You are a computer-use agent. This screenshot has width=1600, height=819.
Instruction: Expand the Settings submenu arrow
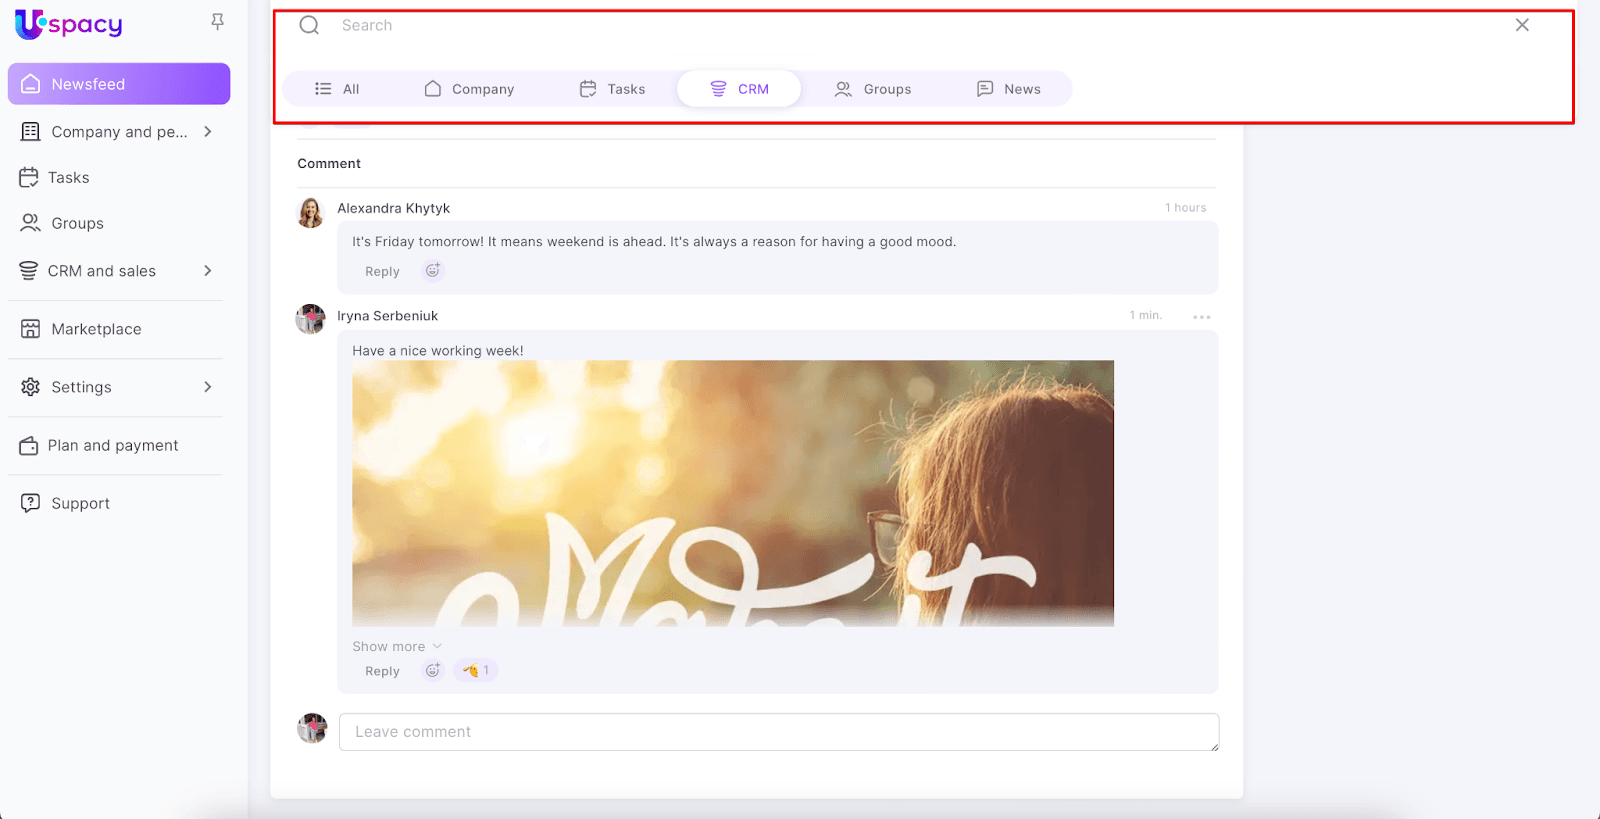[208, 387]
